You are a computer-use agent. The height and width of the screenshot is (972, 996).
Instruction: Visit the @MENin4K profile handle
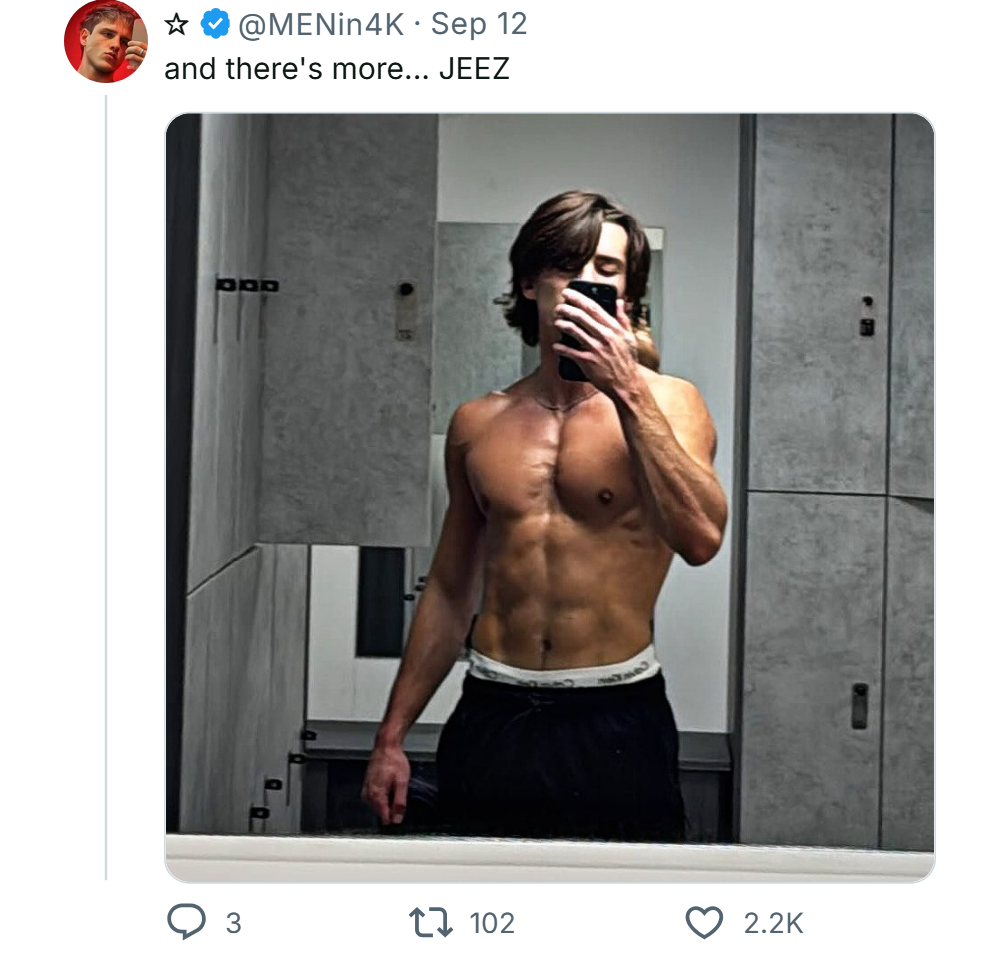(x=320, y=24)
